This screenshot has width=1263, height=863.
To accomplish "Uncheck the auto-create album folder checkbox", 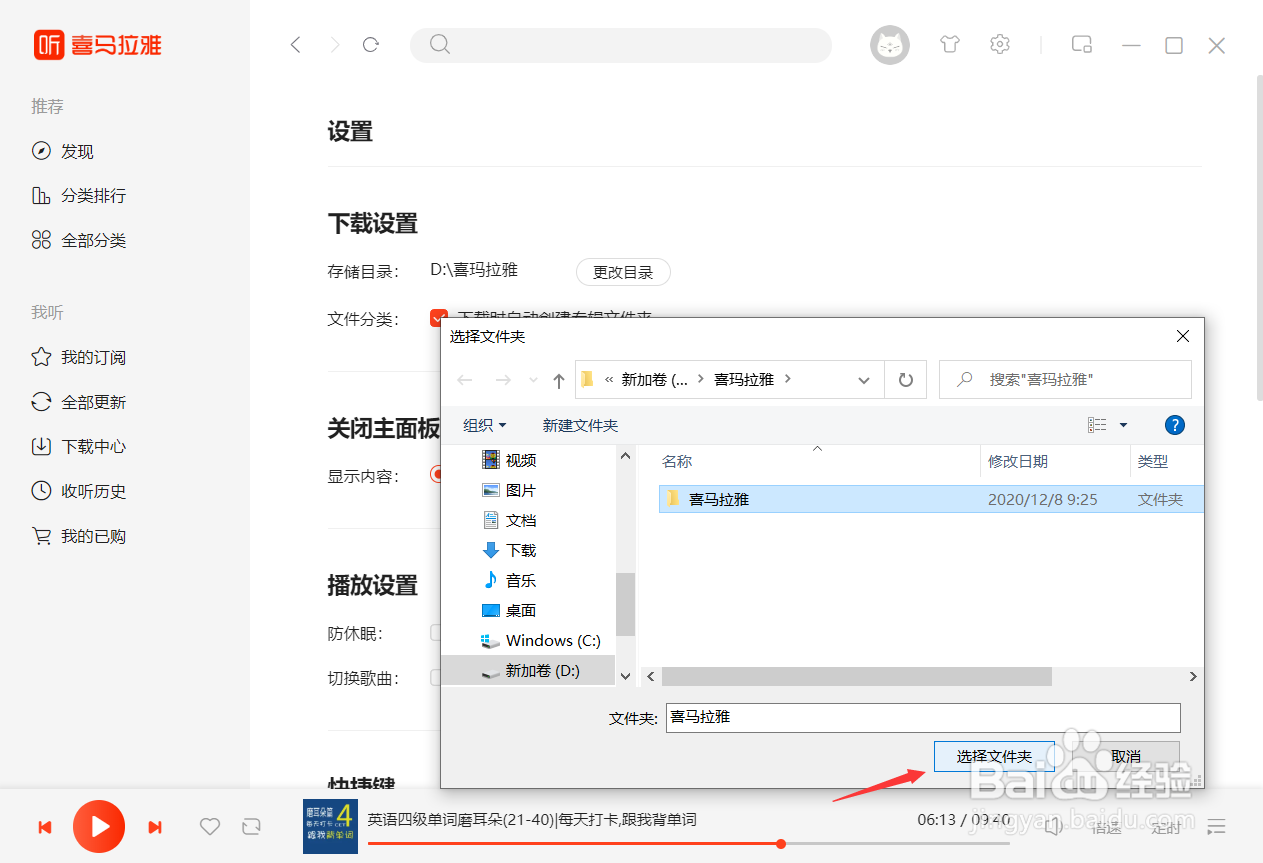I will coord(439,318).
